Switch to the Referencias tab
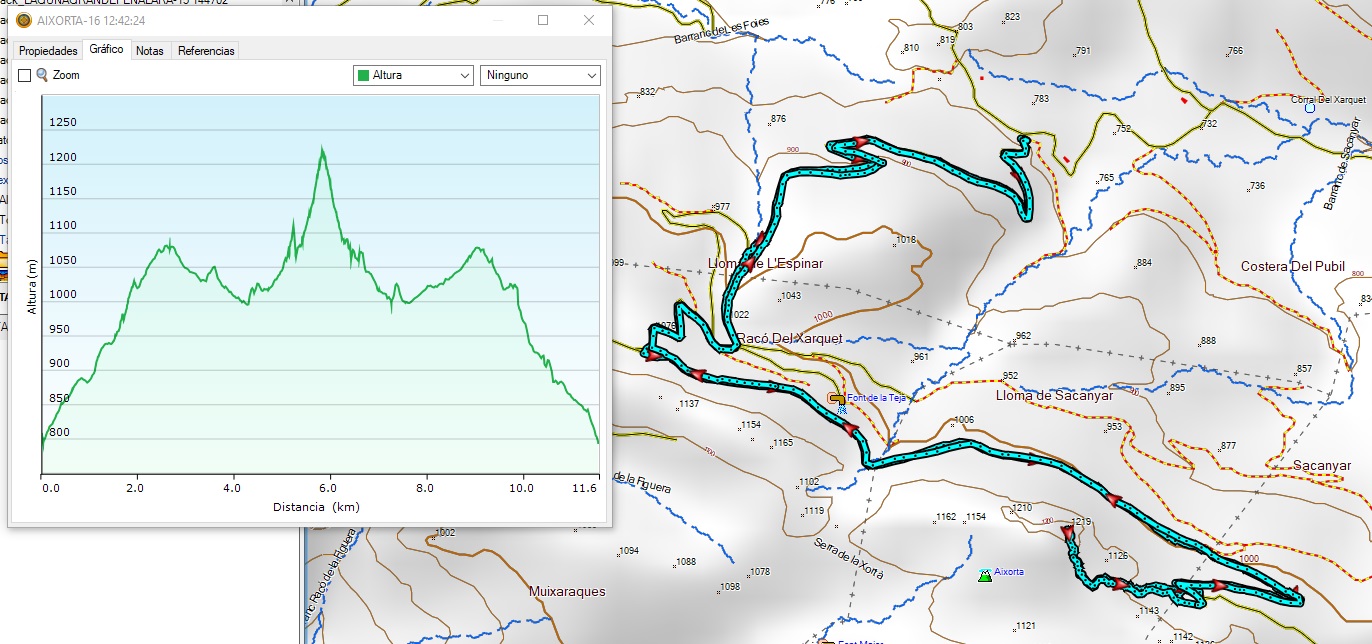This screenshot has height=644, width=1372. tap(206, 50)
